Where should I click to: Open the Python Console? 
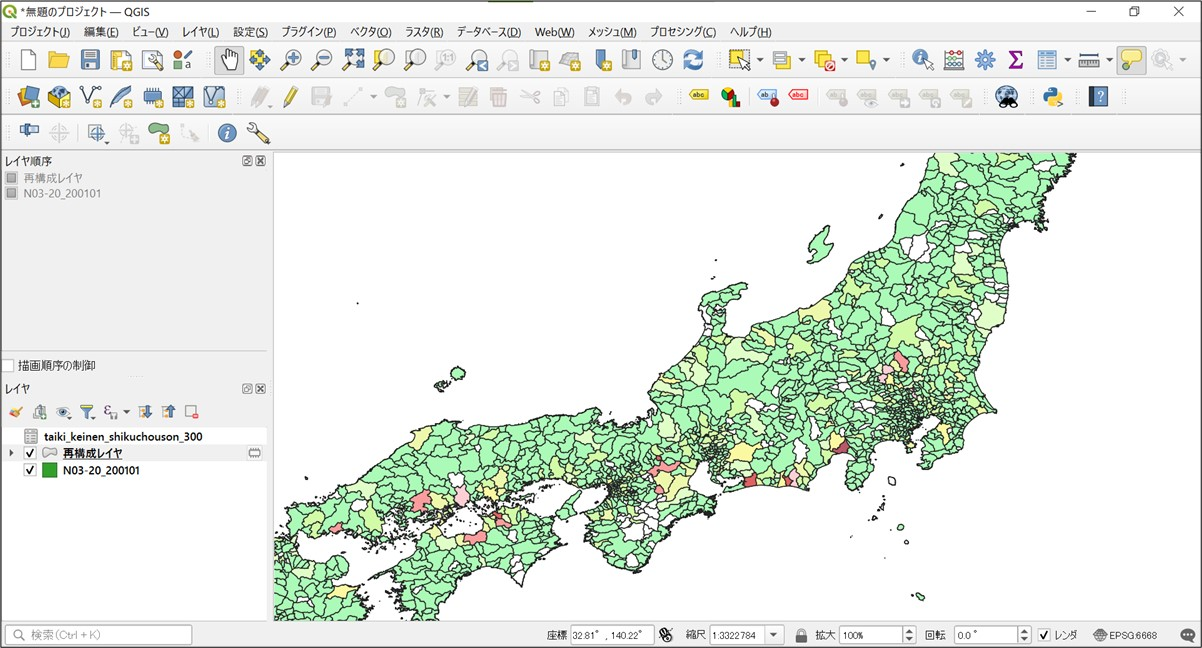pos(1052,97)
